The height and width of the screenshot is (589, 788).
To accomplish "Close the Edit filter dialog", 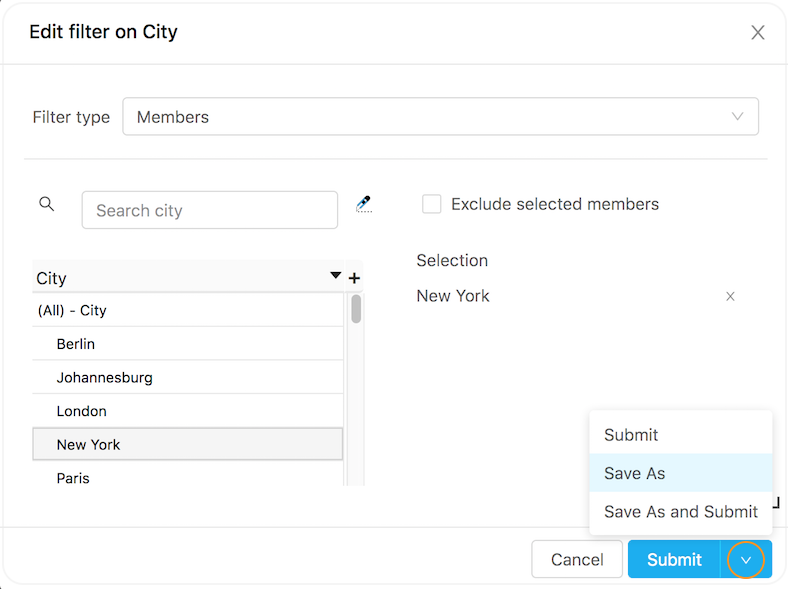I will 758,33.
